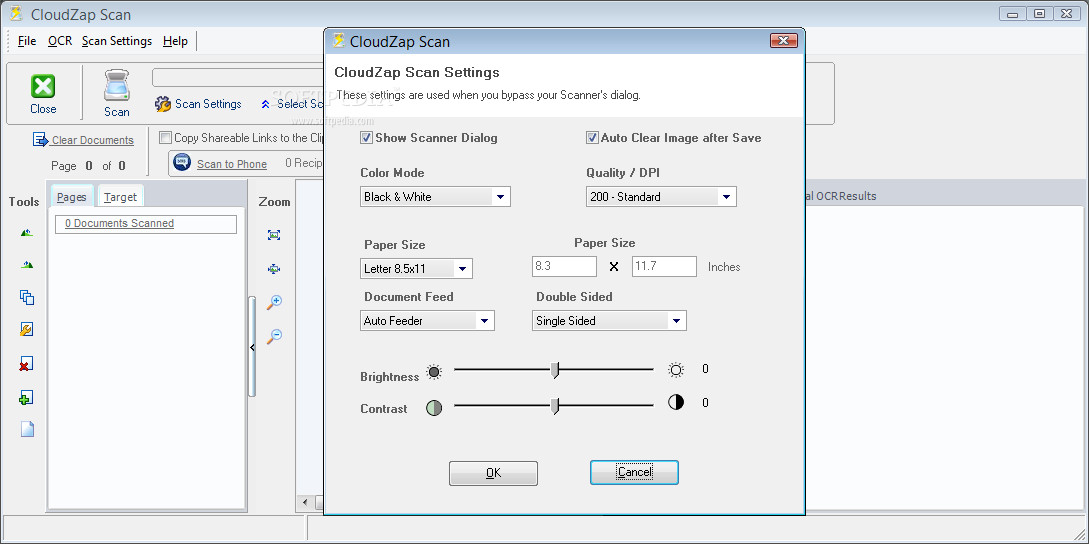1089x544 pixels.
Task: Click the Clear Documents icon
Action: [x=40, y=140]
